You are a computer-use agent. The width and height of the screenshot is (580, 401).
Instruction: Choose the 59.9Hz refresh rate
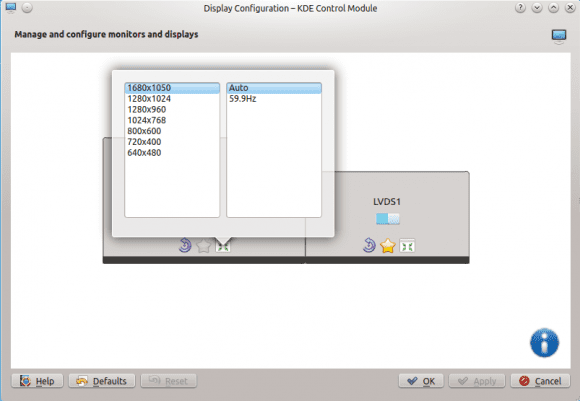click(x=274, y=99)
